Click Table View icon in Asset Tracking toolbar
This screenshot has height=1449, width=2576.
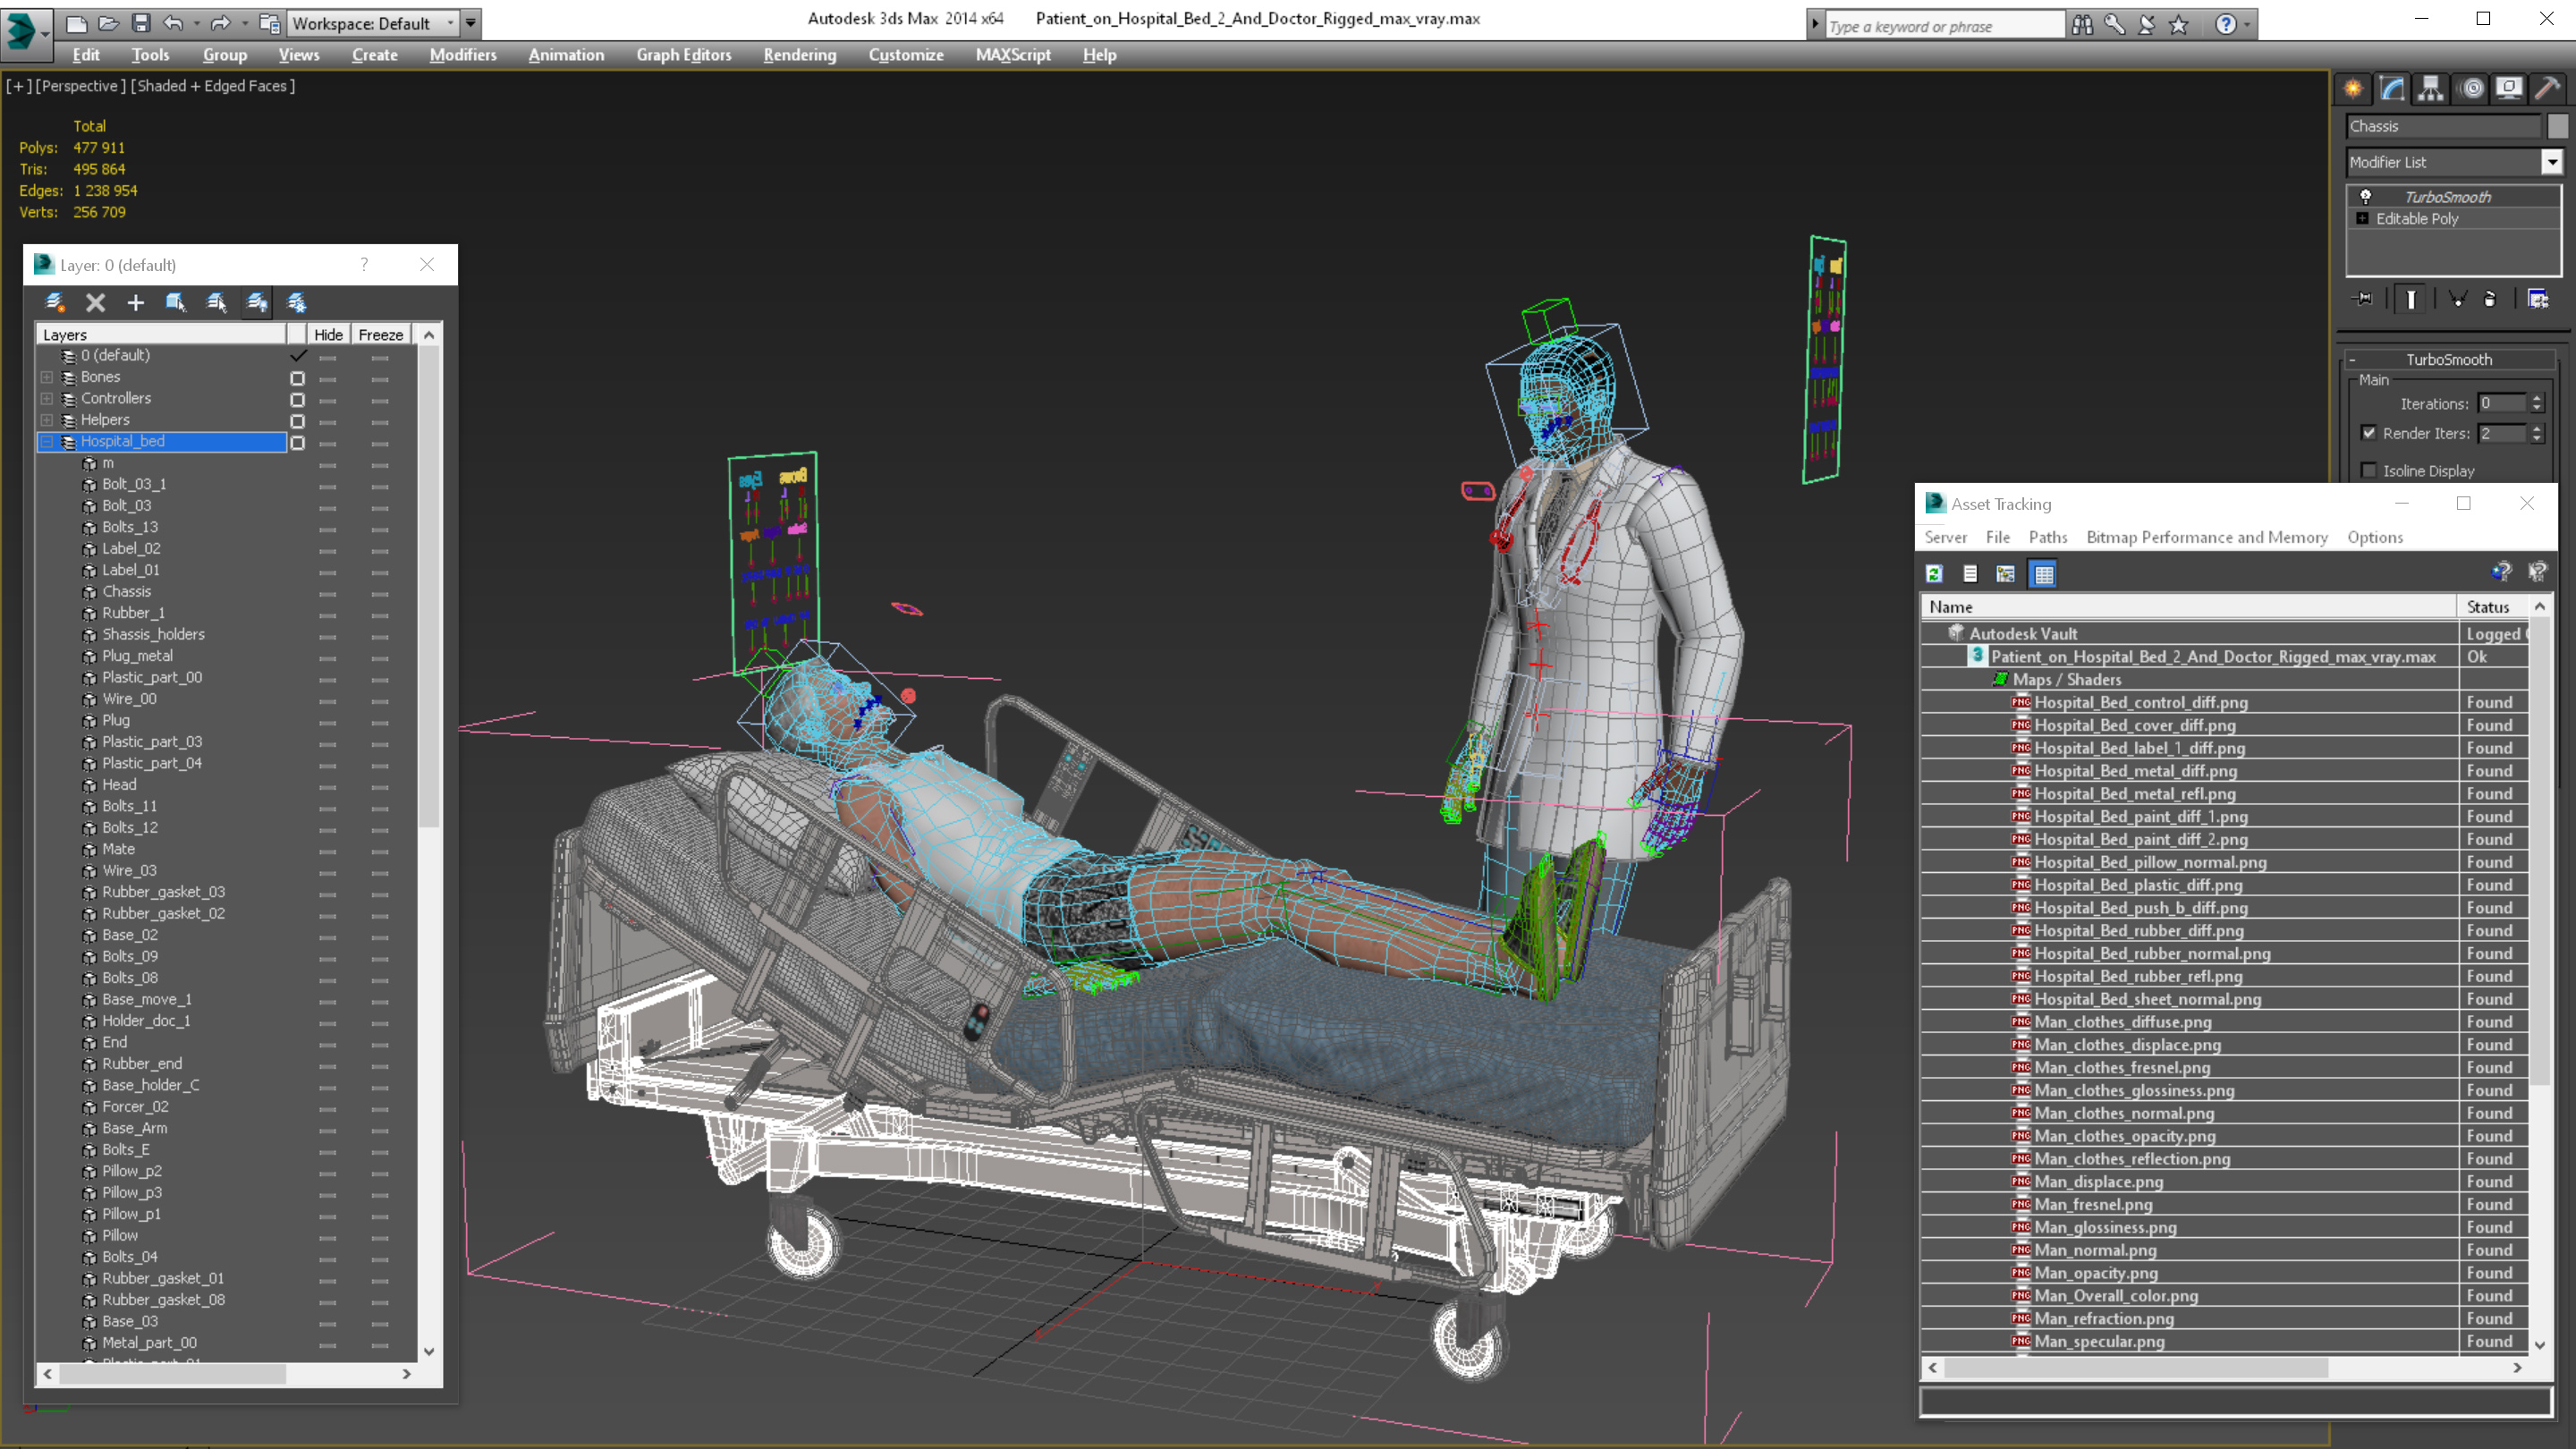click(x=2043, y=573)
